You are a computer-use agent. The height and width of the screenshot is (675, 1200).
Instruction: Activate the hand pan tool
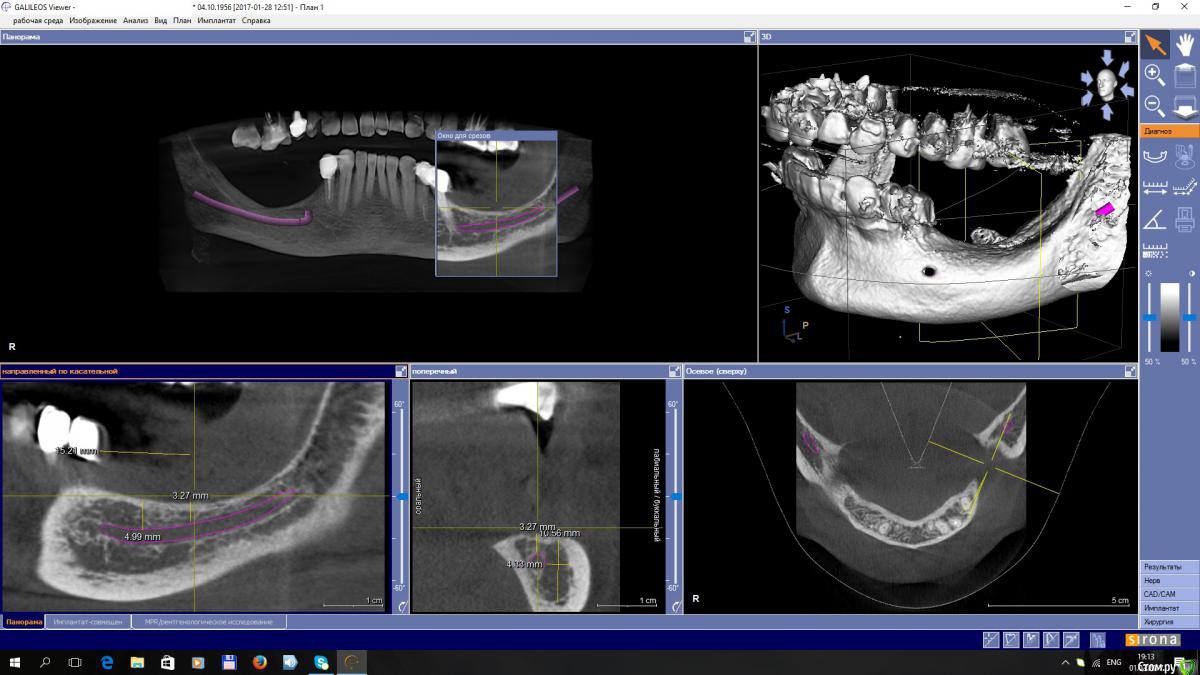point(1184,44)
